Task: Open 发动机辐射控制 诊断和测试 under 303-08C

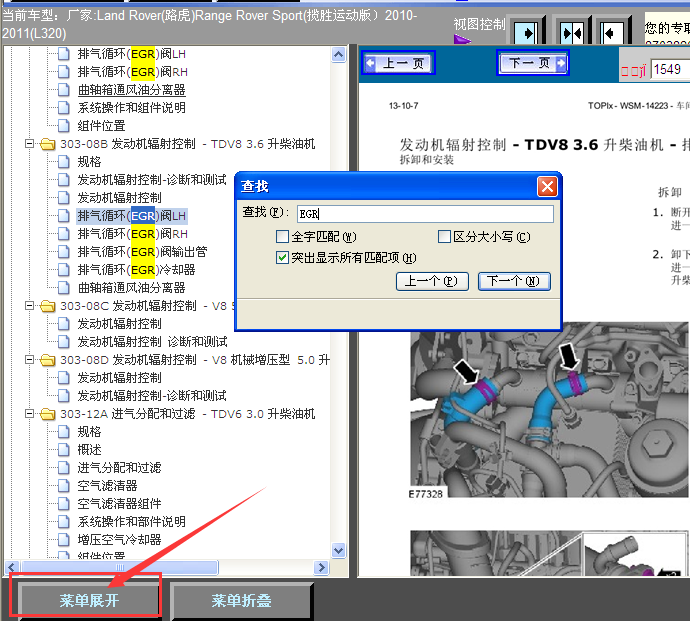Action: coord(152,342)
